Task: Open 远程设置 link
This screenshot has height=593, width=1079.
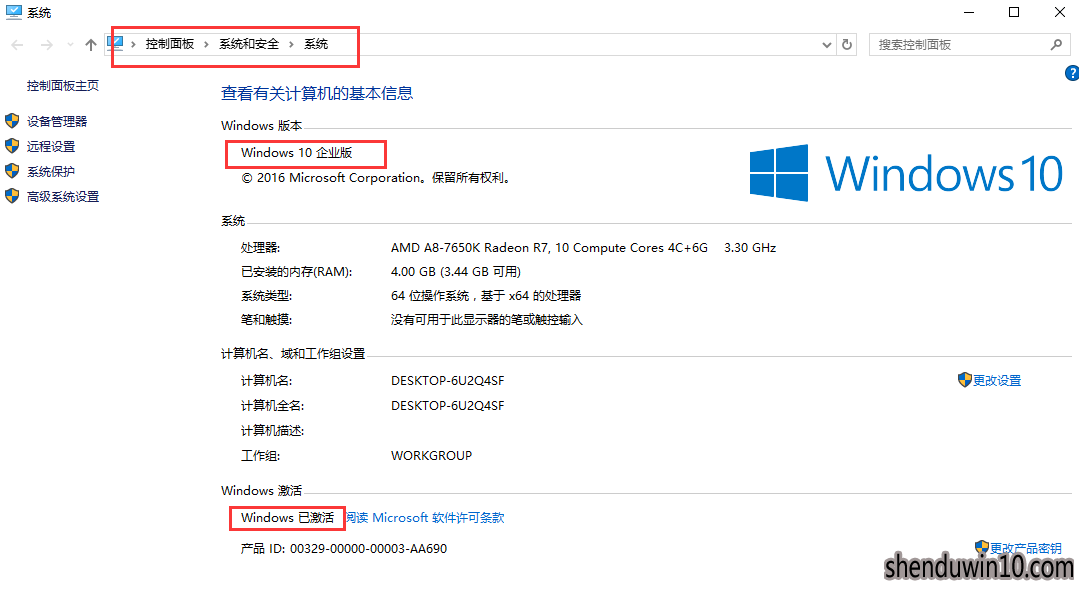Action: tap(51, 147)
